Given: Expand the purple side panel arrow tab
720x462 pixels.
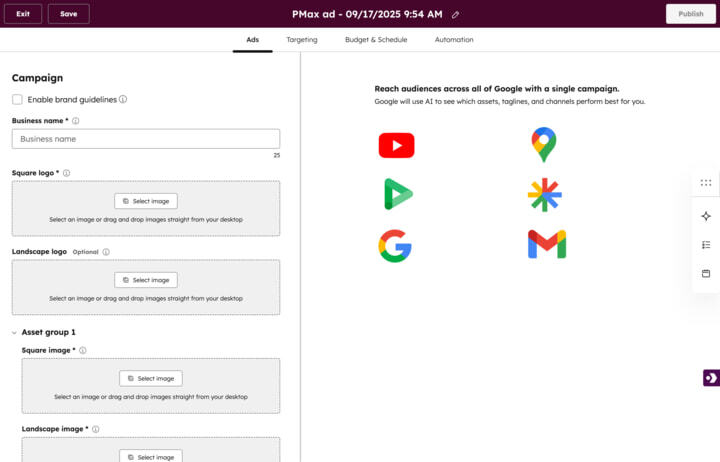Looking at the screenshot, I should tap(711, 378).
